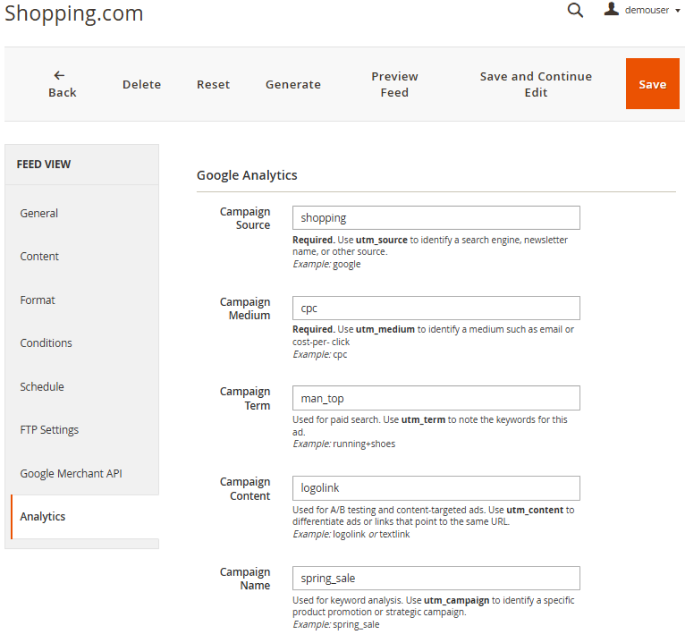
Task: Click the 'Example: running+shoes' hint text
Action: (344, 444)
